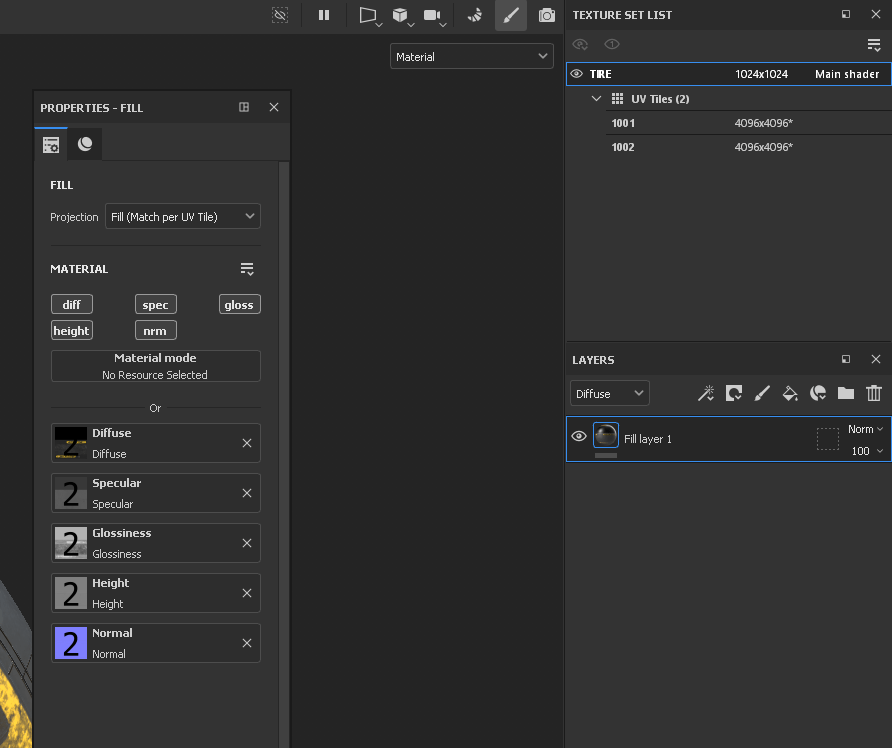Select the Particles tool
The width and height of the screenshot is (892, 748).
click(x=475, y=15)
